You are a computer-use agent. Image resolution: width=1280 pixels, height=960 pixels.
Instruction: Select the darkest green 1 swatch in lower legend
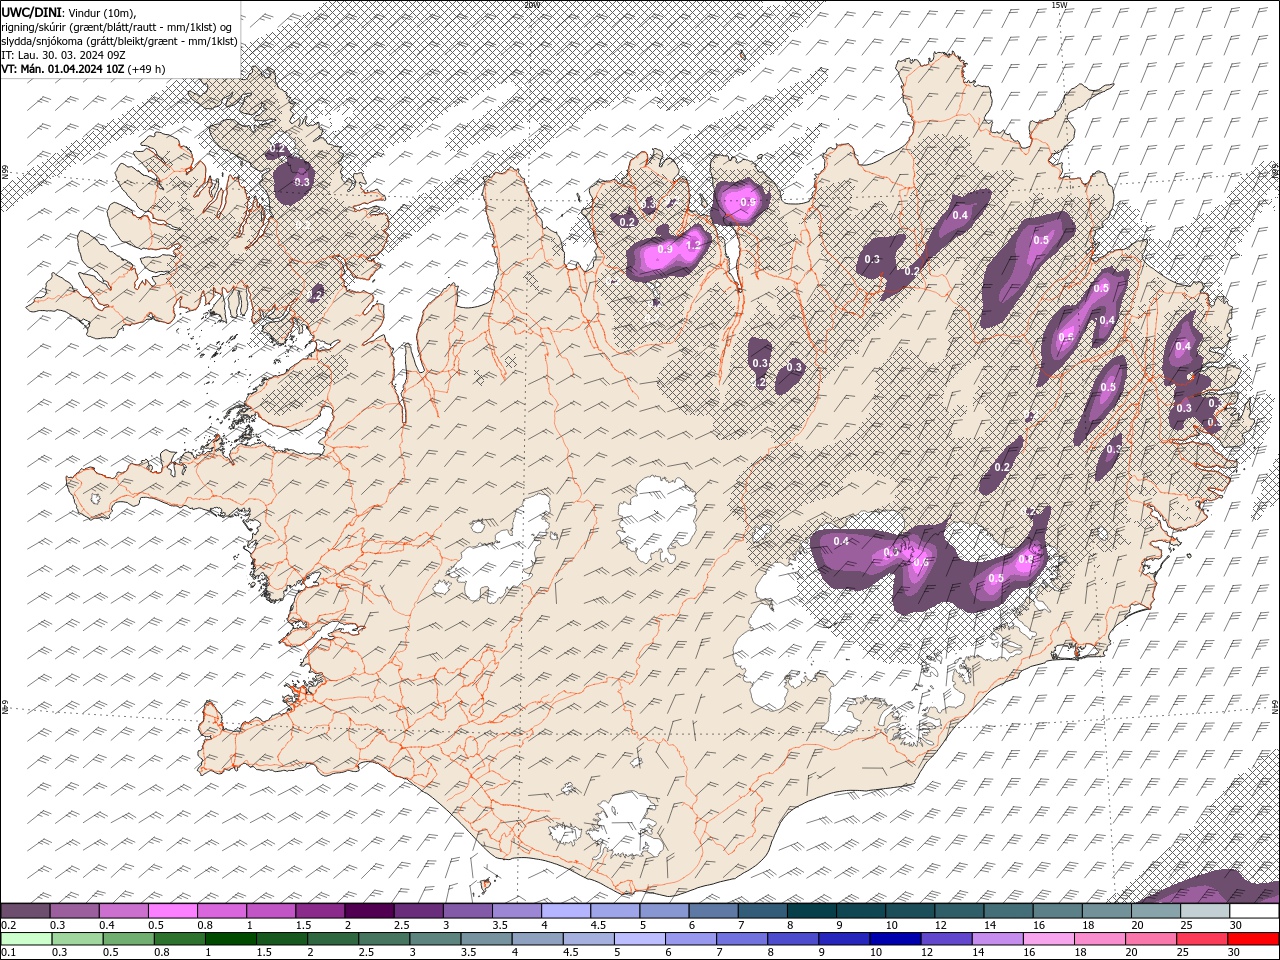[x=230, y=939]
